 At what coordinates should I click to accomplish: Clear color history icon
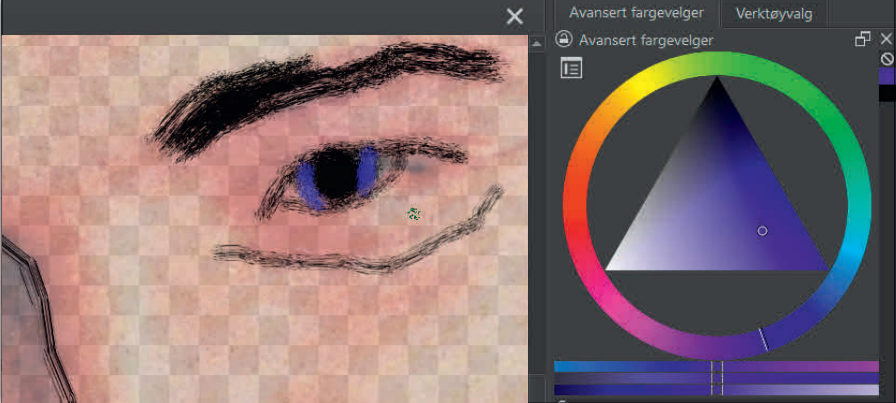pos(887,58)
